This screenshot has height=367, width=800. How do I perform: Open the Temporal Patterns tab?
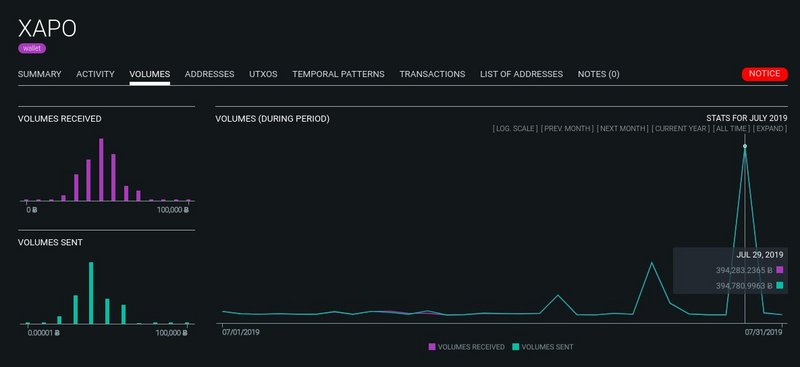[338, 74]
